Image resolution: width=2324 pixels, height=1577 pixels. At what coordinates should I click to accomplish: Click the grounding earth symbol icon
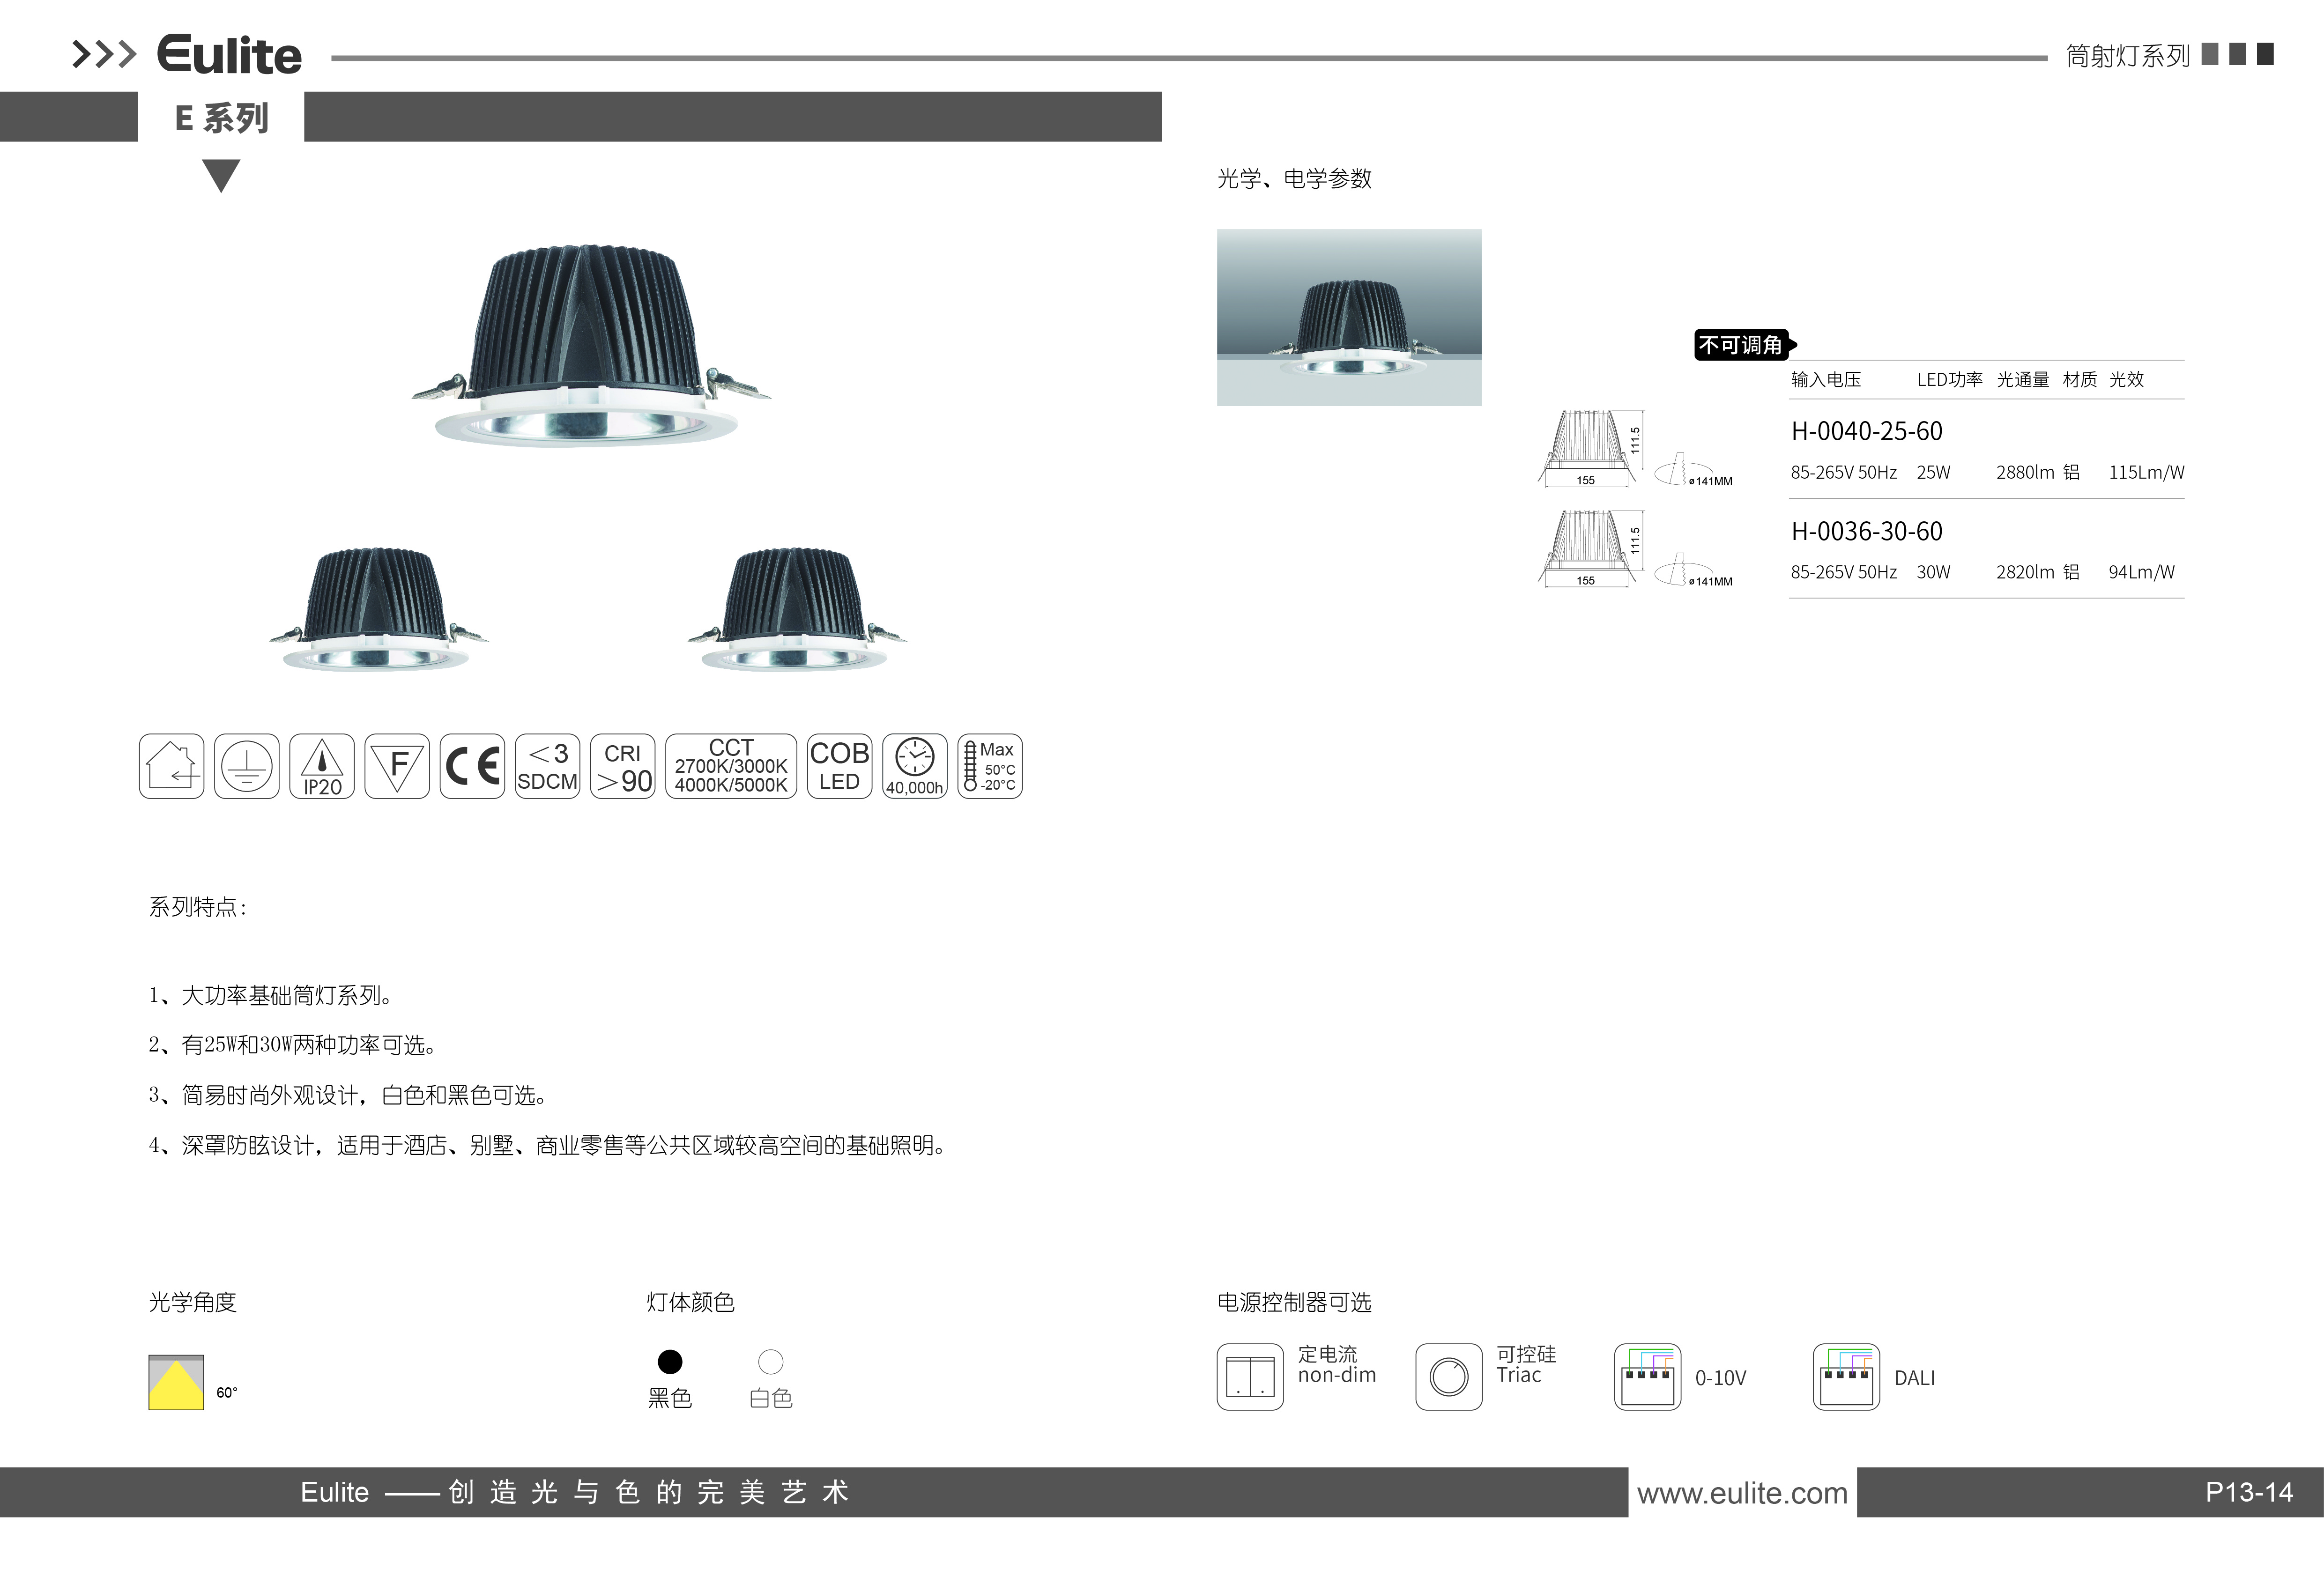tap(246, 766)
